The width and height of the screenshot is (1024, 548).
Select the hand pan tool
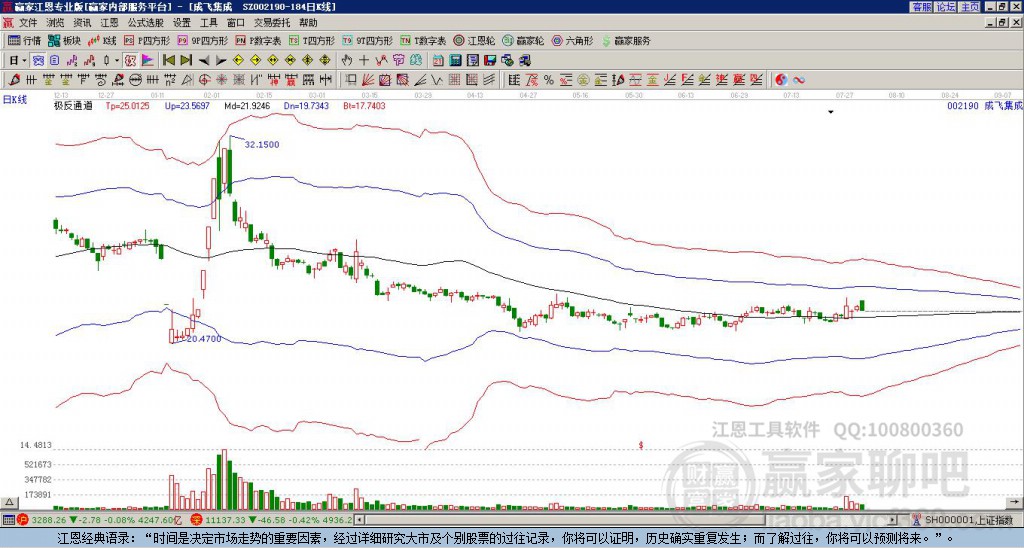(x=347, y=61)
